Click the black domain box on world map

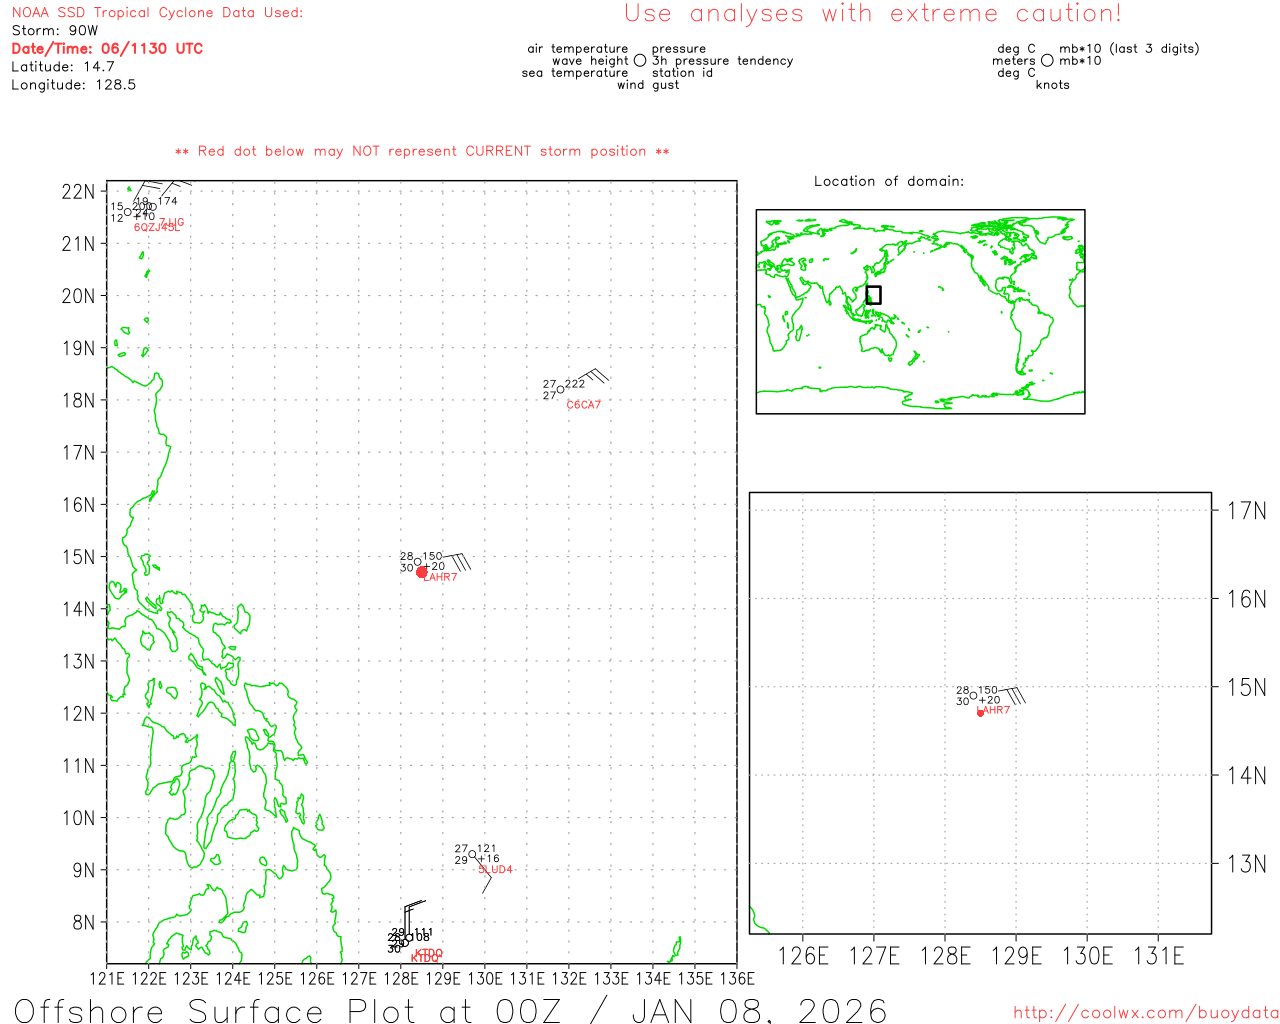pos(873,295)
